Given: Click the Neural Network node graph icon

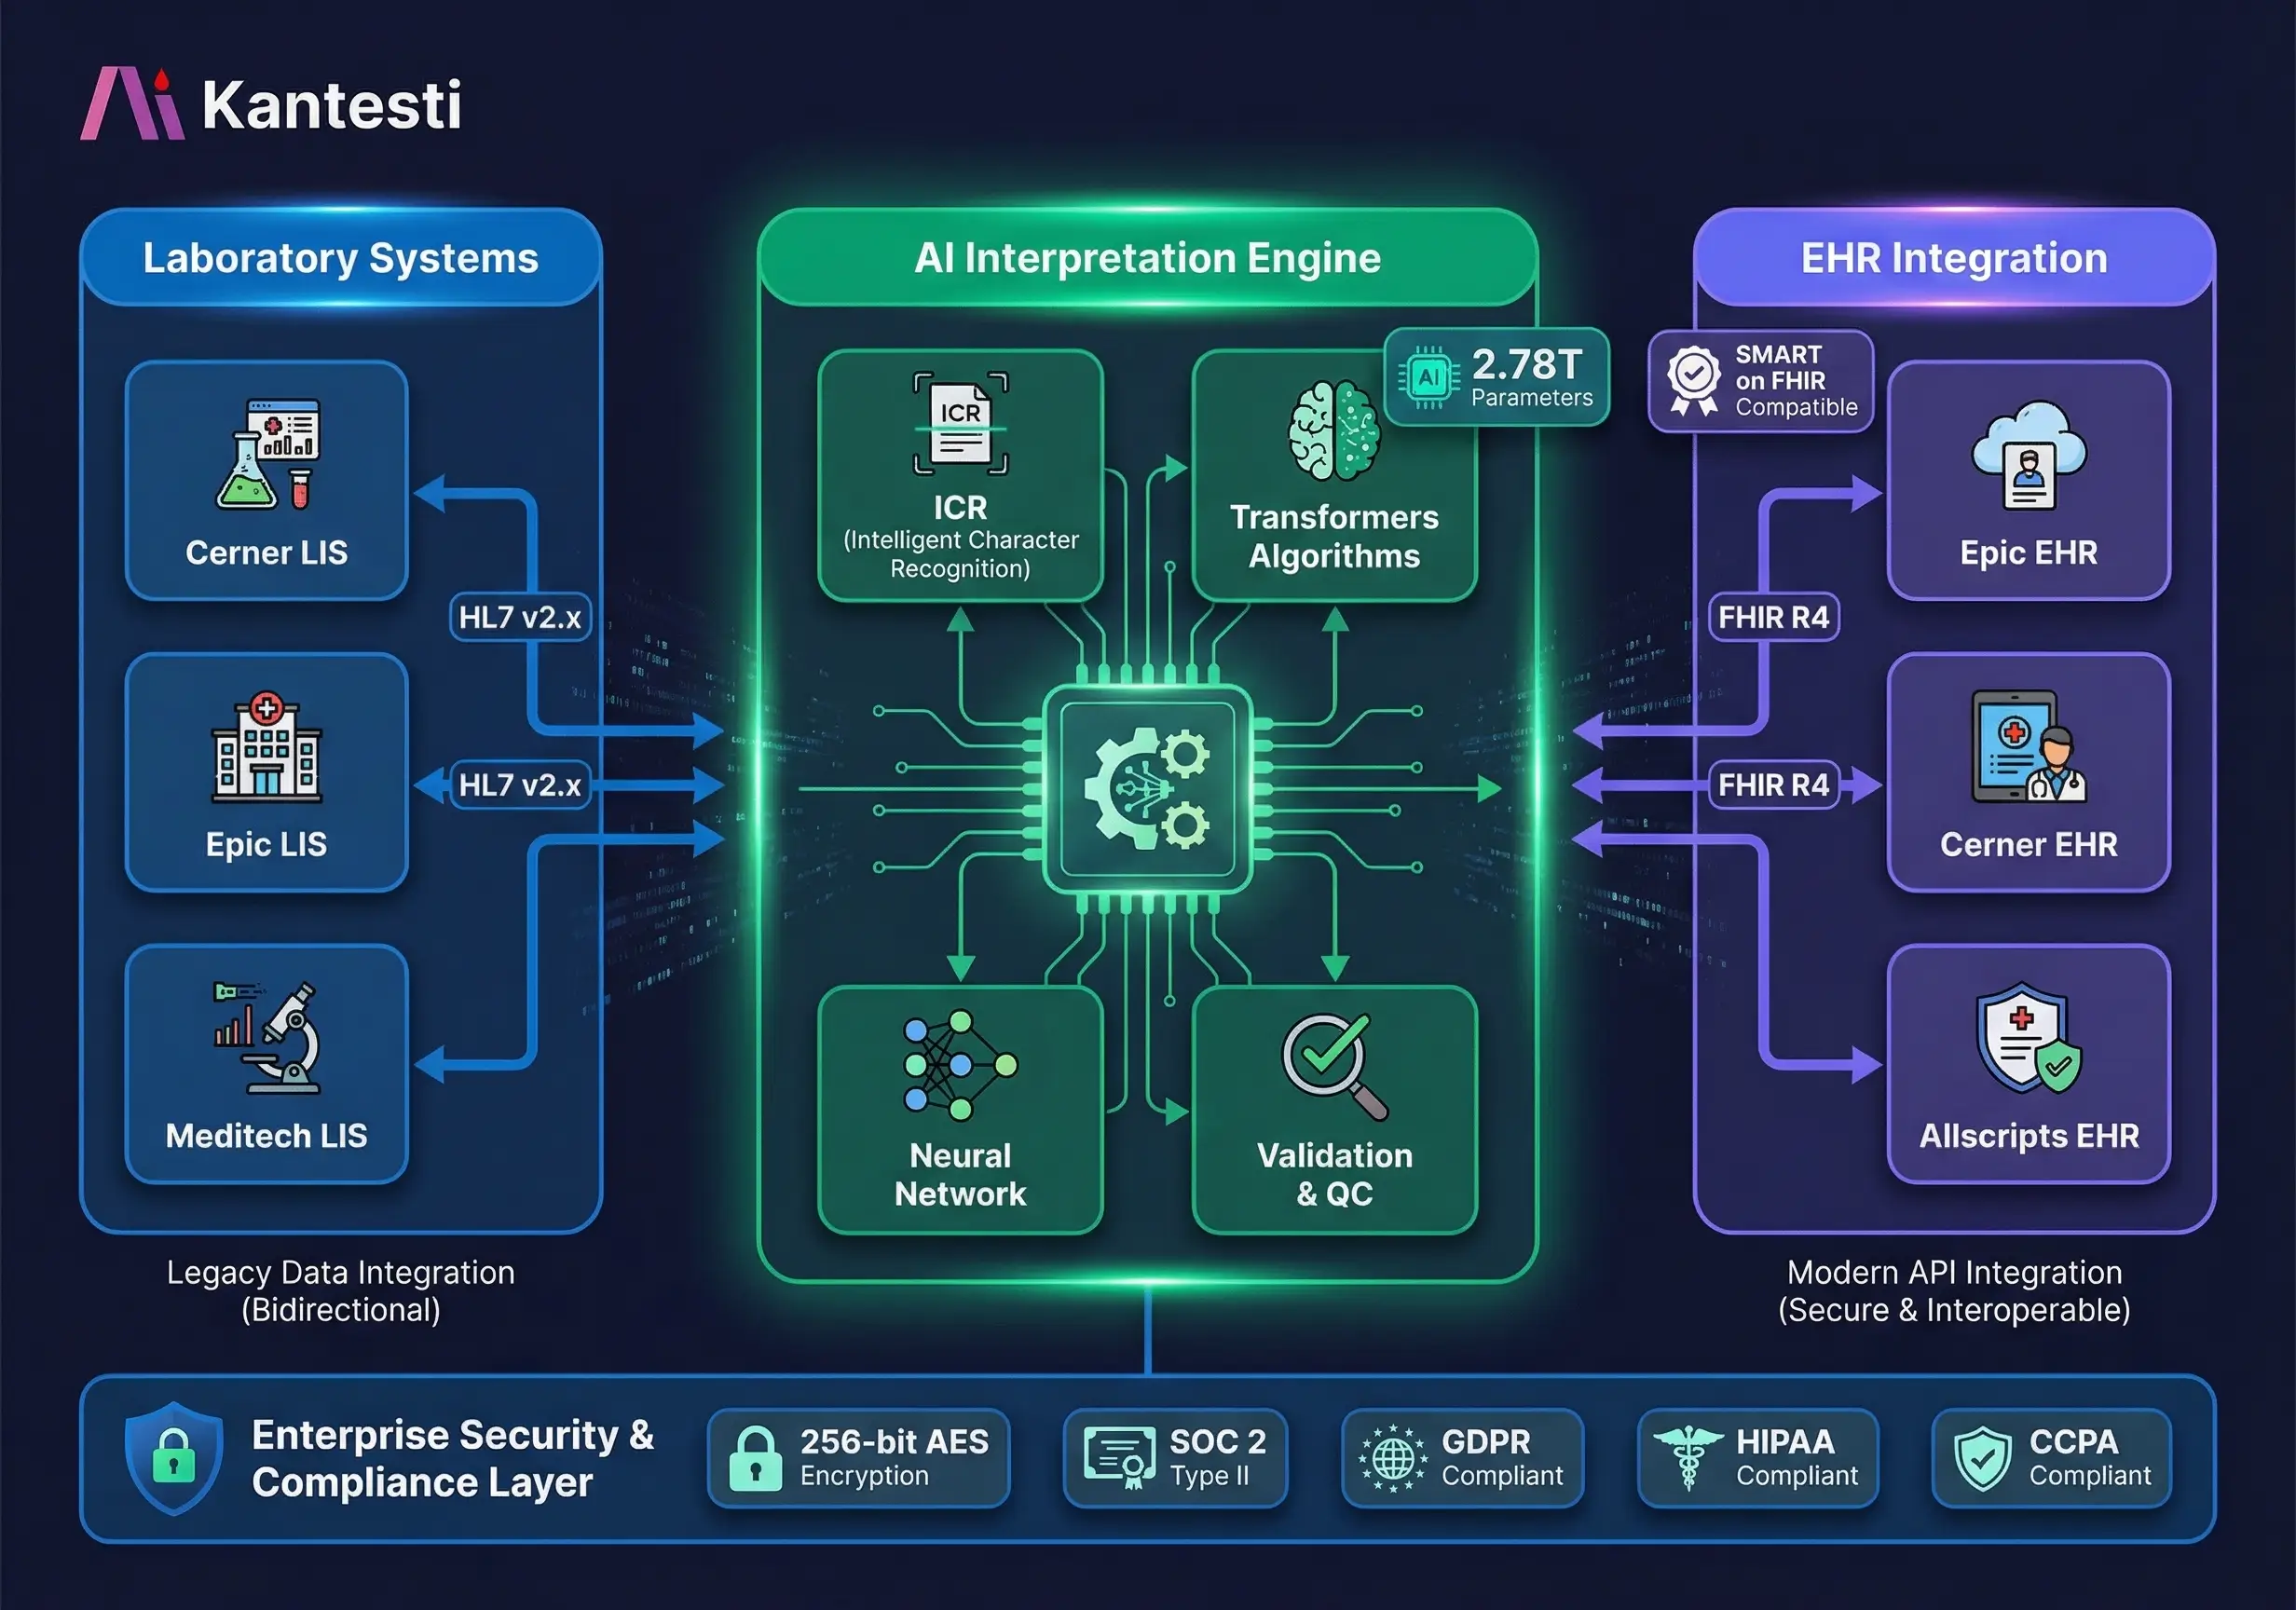Looking at the screenshot, I should tap(960, 1065).
